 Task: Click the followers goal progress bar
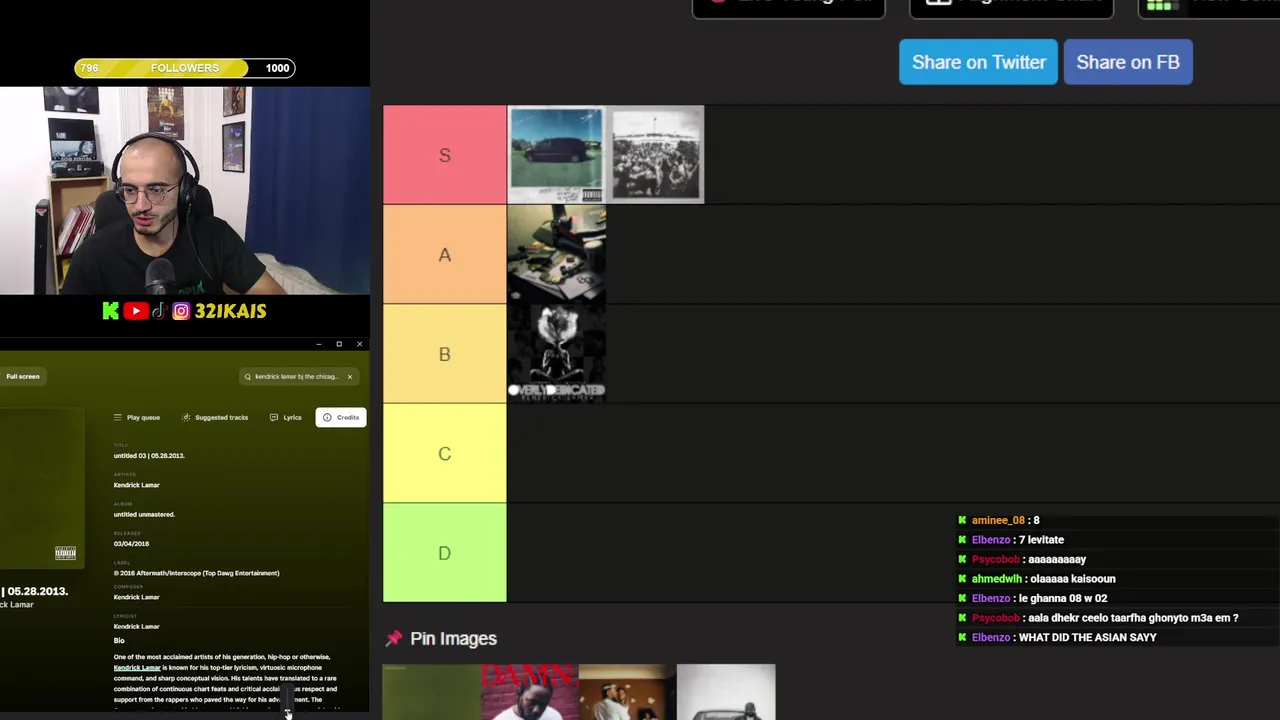point(185,68)
